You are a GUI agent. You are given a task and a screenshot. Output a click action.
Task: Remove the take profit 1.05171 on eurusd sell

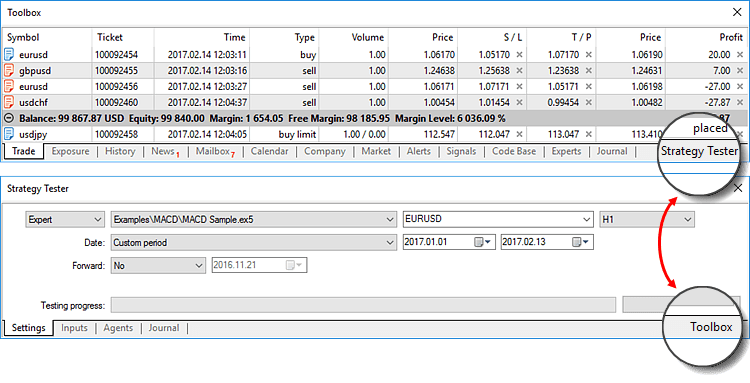click(588, 87)
